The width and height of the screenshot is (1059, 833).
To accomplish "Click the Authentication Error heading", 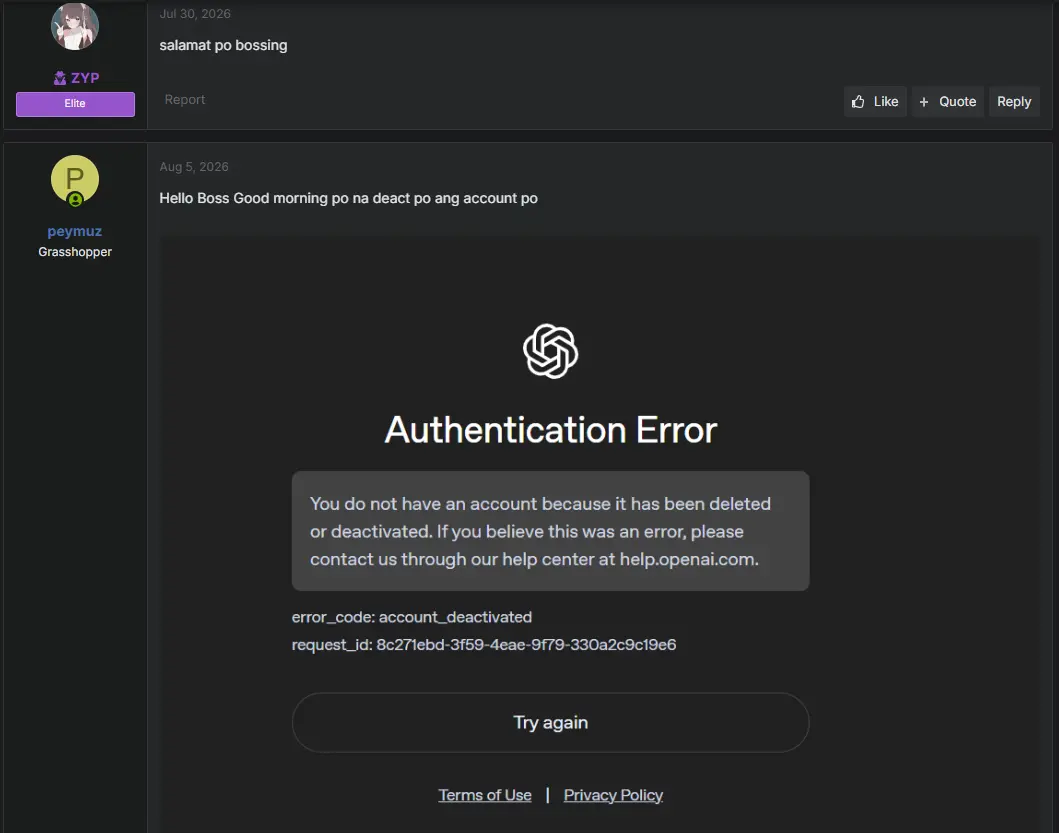I will 550,430.
